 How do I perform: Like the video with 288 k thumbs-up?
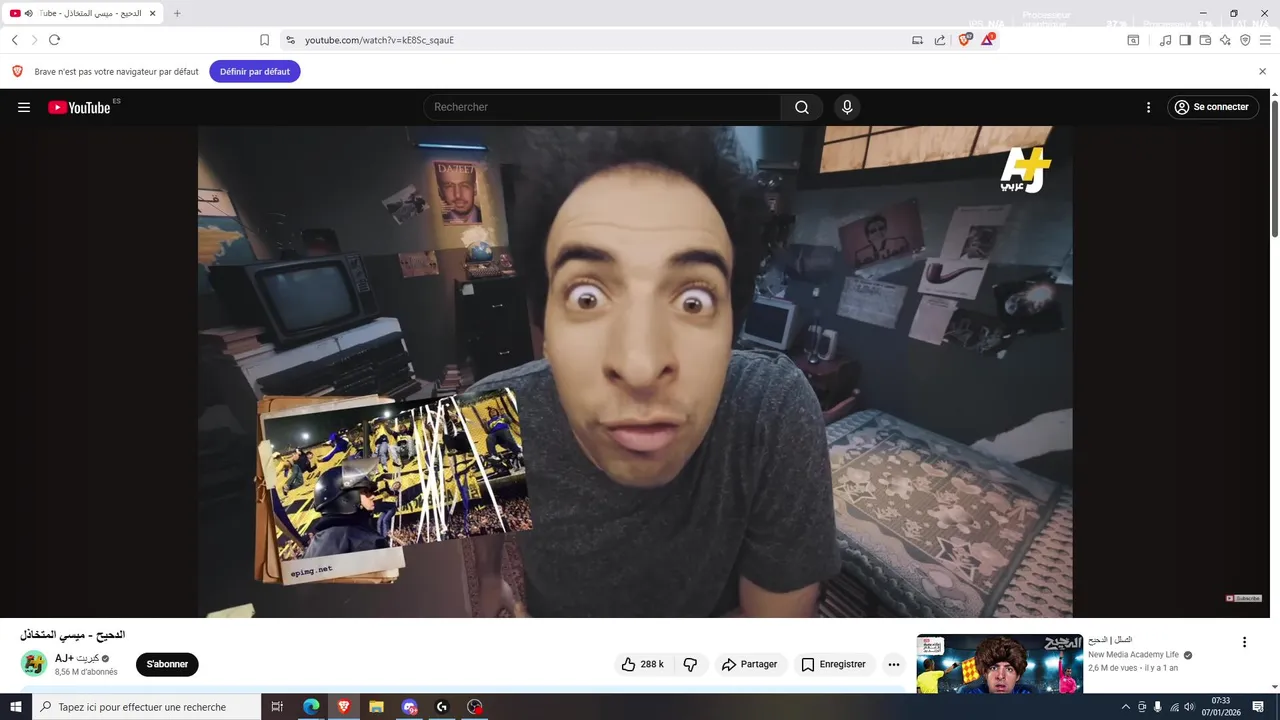[x=642, y=664]
